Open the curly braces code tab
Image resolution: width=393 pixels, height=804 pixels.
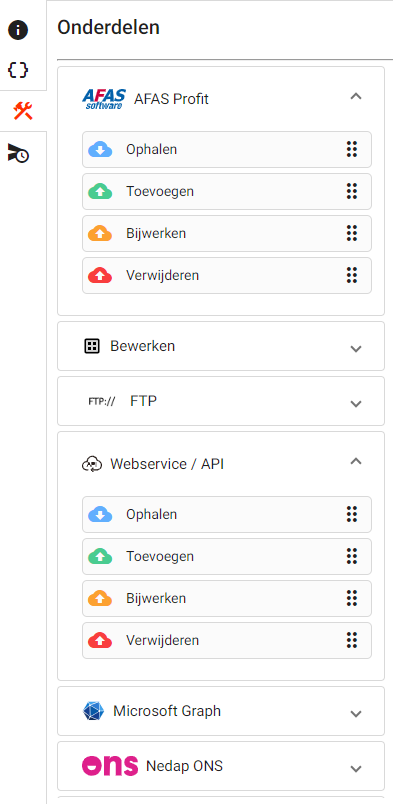(18, 70)
